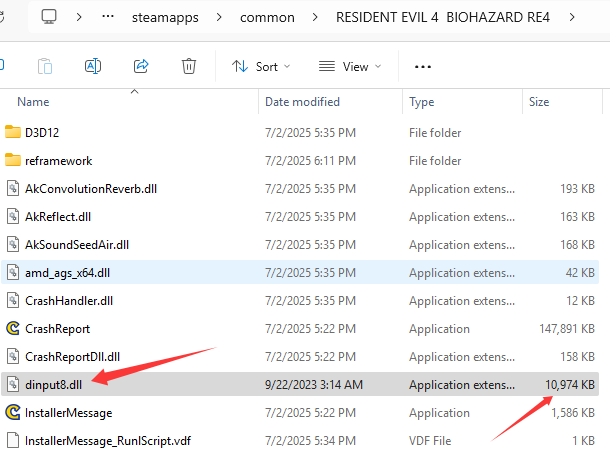610x455 pixels.
Task: Click the Delete trash can icon
Action: click(x=189, y=66)
